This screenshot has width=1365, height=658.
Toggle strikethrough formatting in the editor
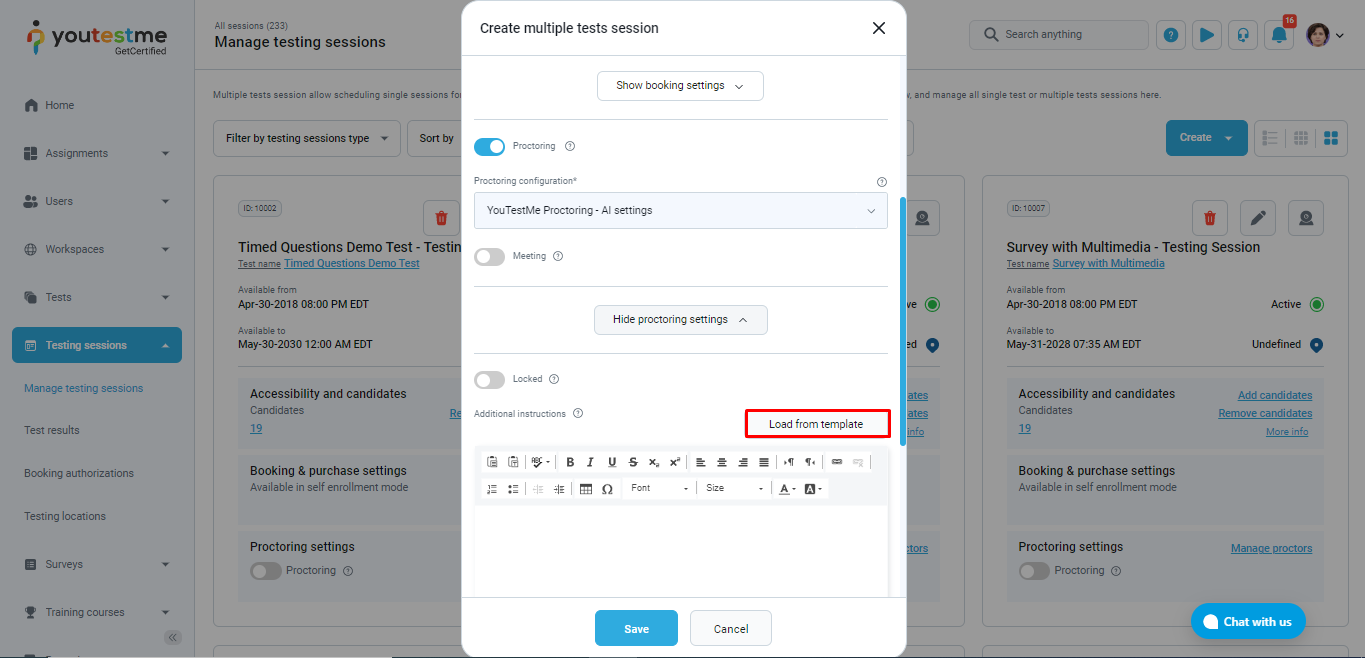click(x=633, y=462)
